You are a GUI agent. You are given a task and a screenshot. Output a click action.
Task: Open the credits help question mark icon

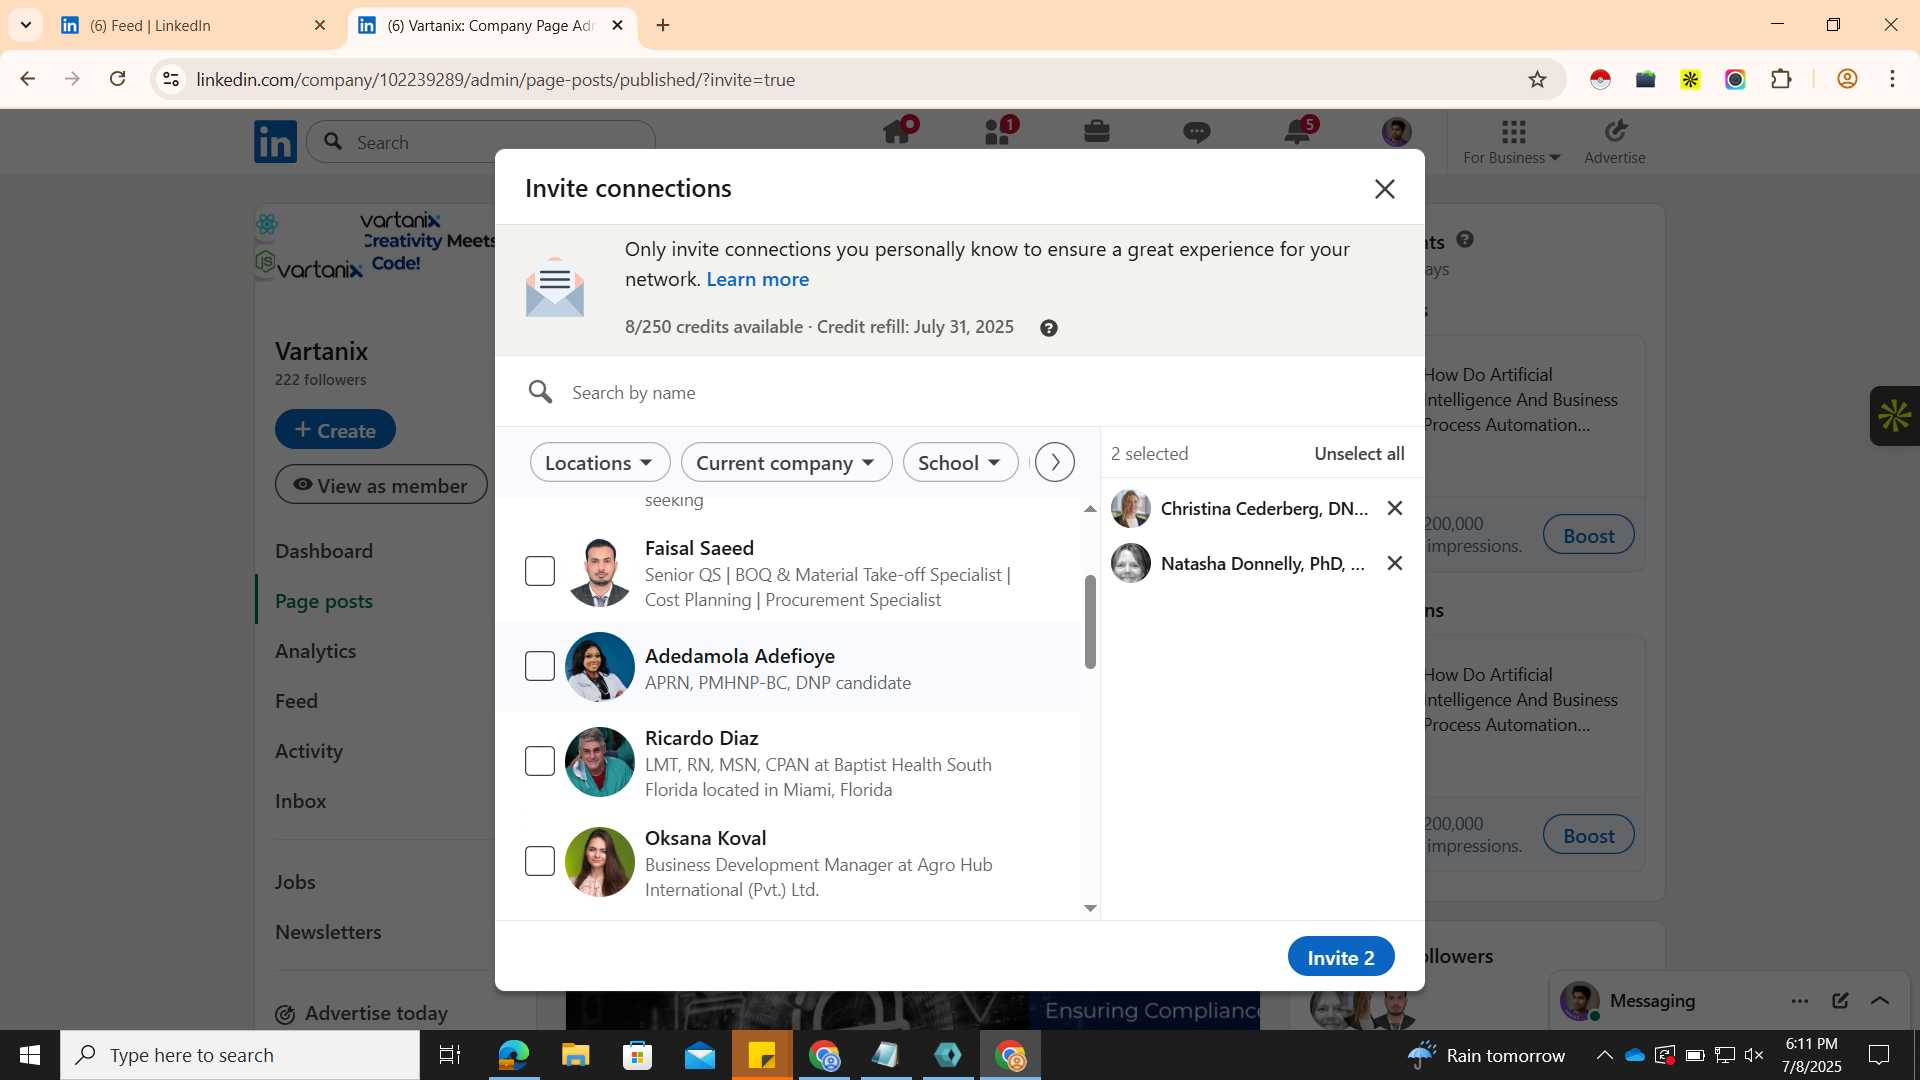[1048, 328]
